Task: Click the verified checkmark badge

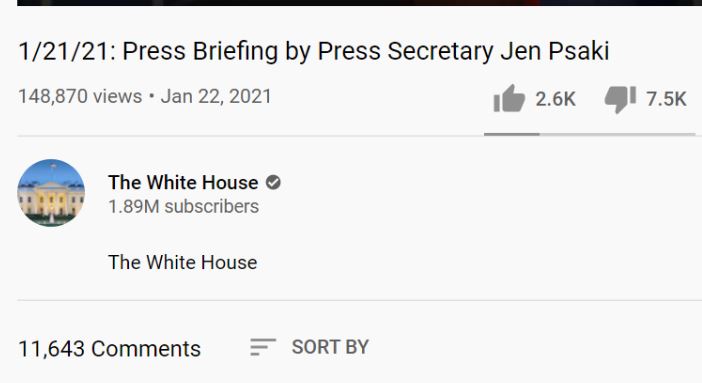Action: 273,183
